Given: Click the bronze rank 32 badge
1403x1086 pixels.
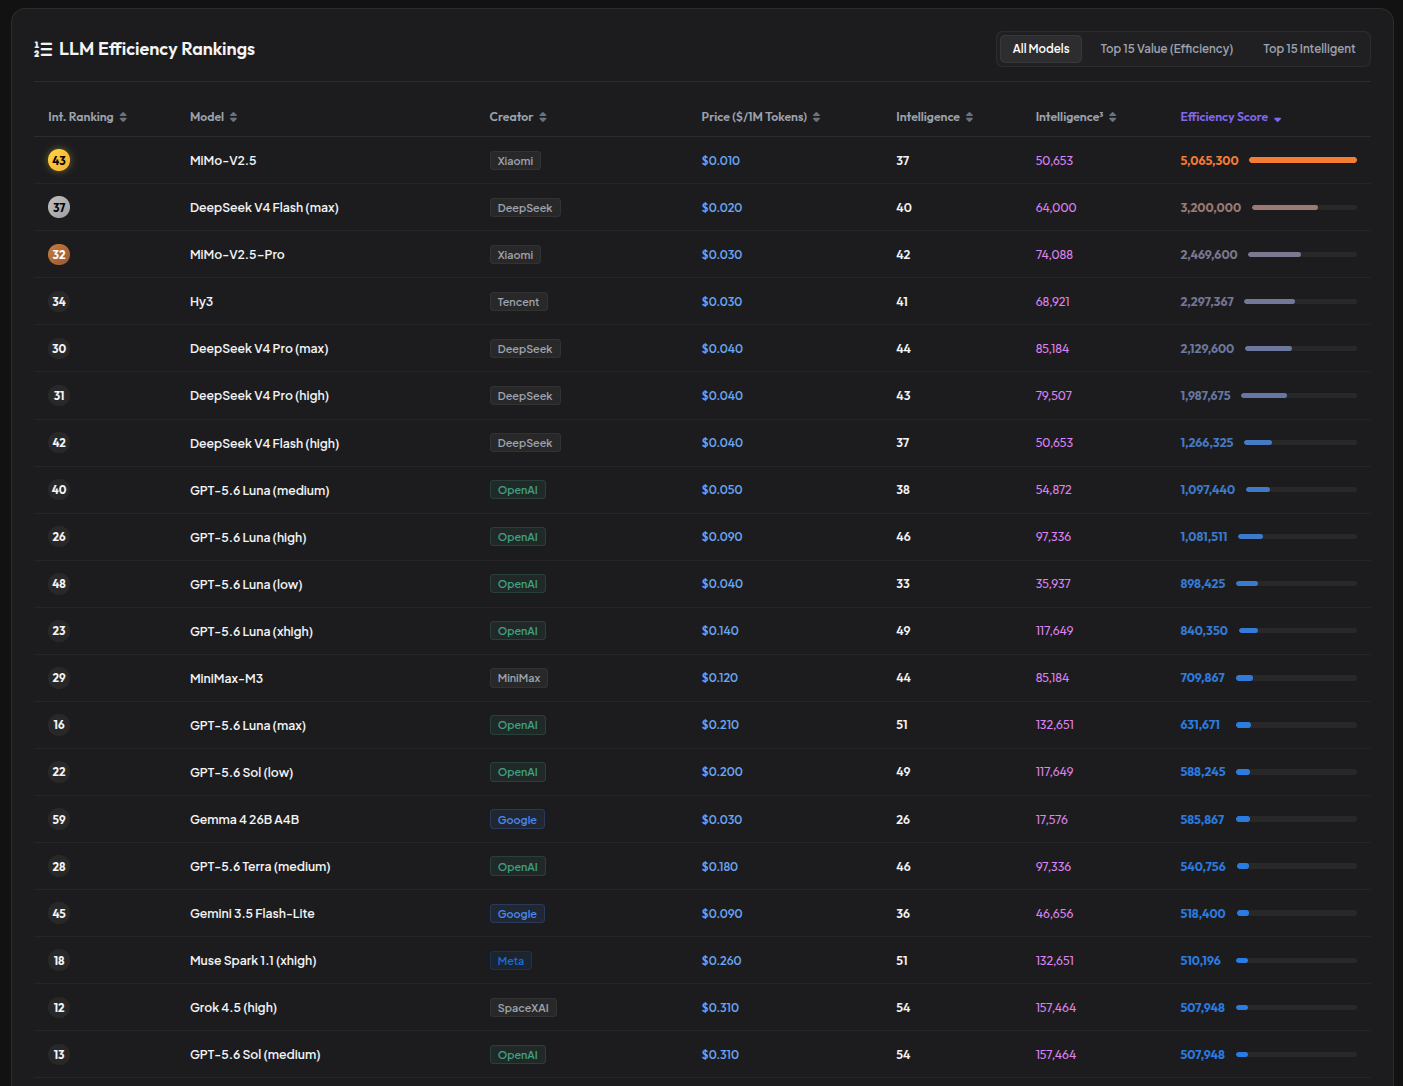Looking at the screenshot, I should [59, 254].
